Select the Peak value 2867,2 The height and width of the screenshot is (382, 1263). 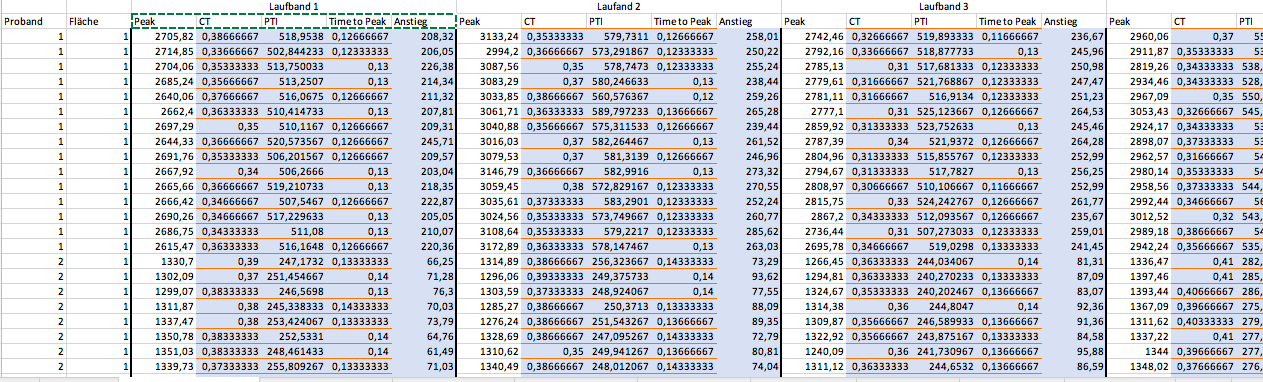click(813, 216)
